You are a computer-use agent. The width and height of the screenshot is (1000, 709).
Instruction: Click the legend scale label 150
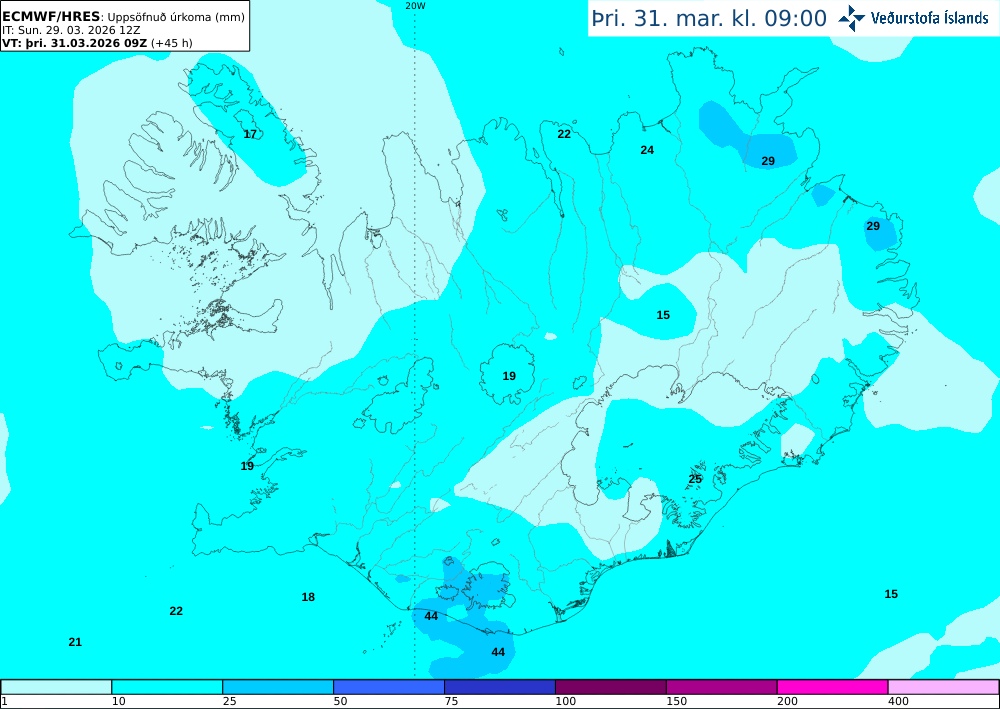click(676, 701)
